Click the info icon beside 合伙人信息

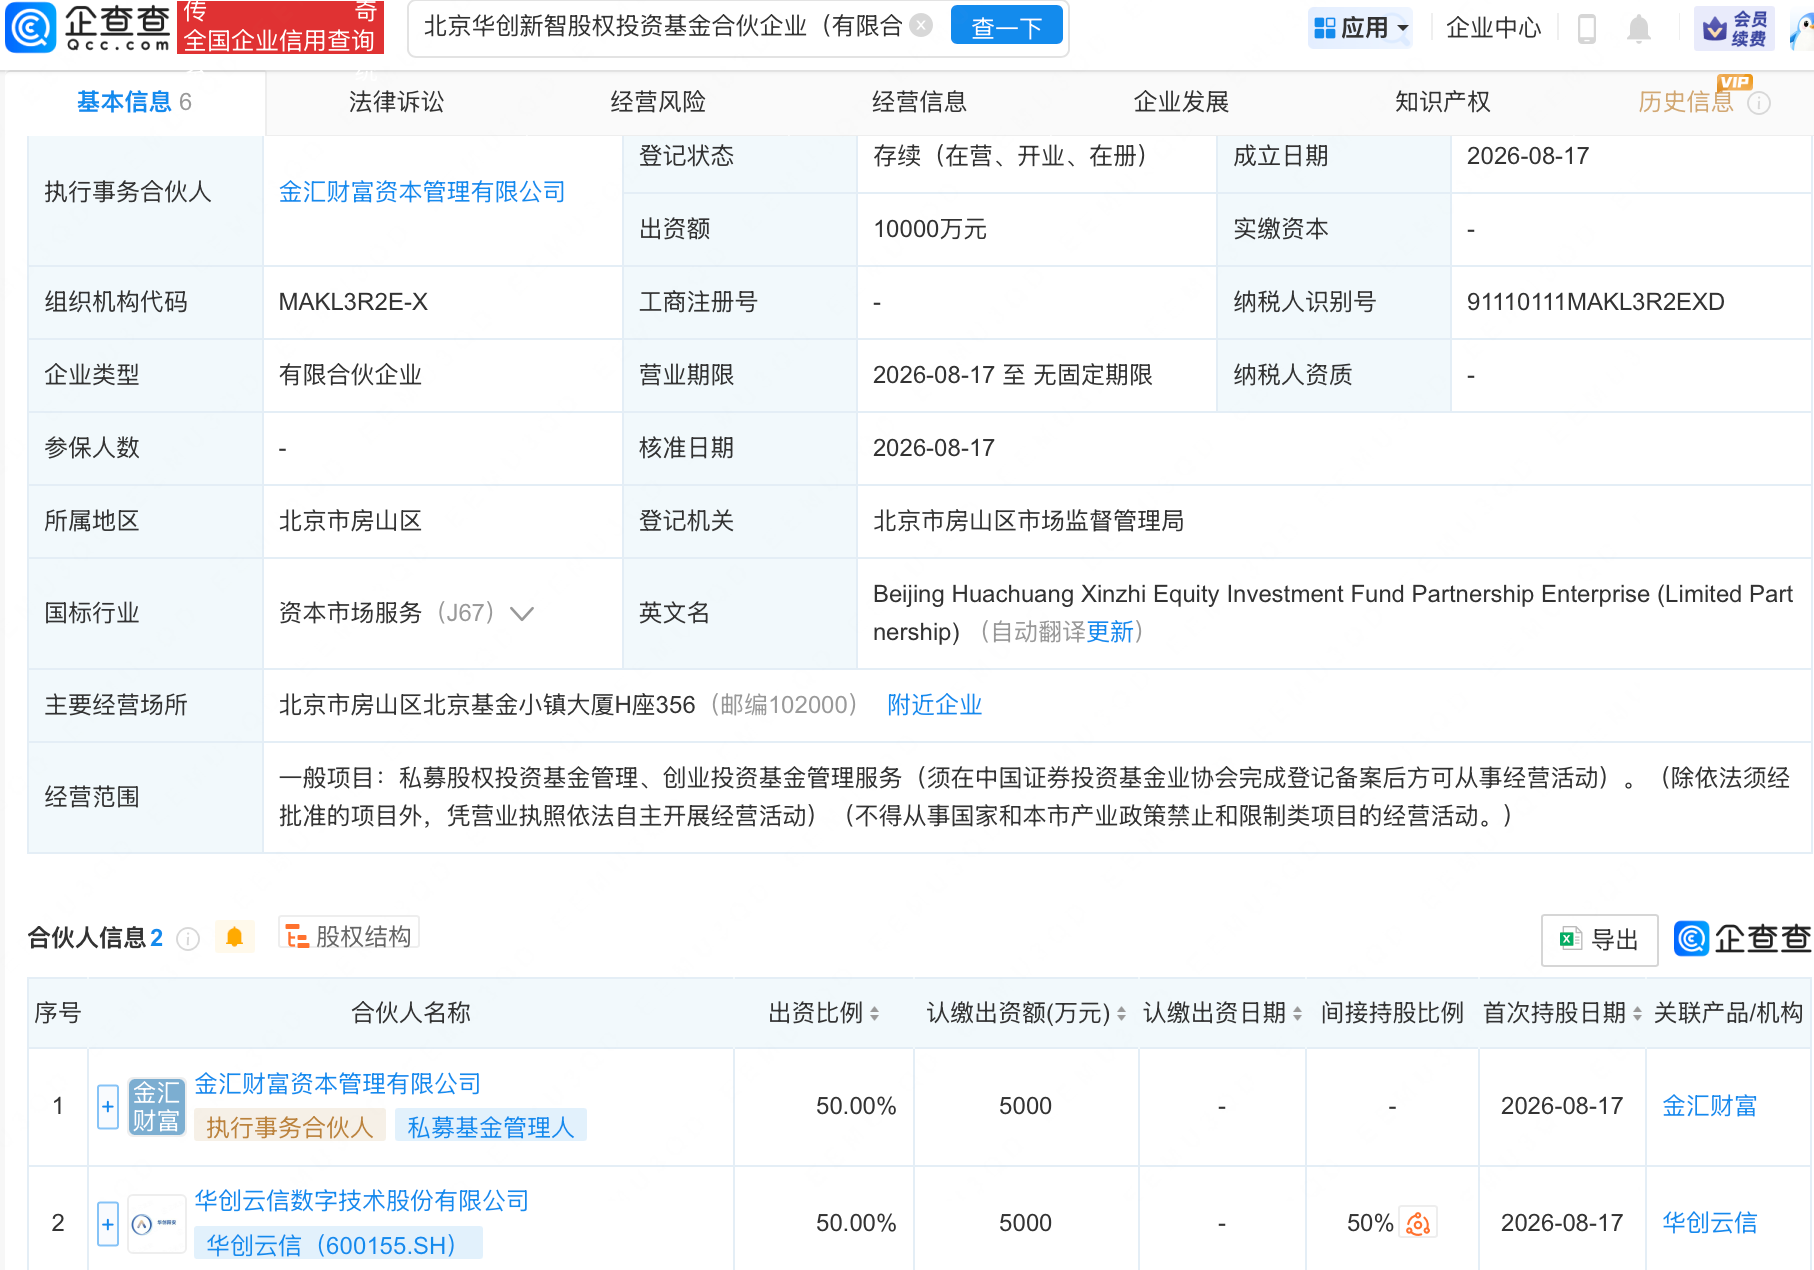pyautogui.click(x=188, y=938)
